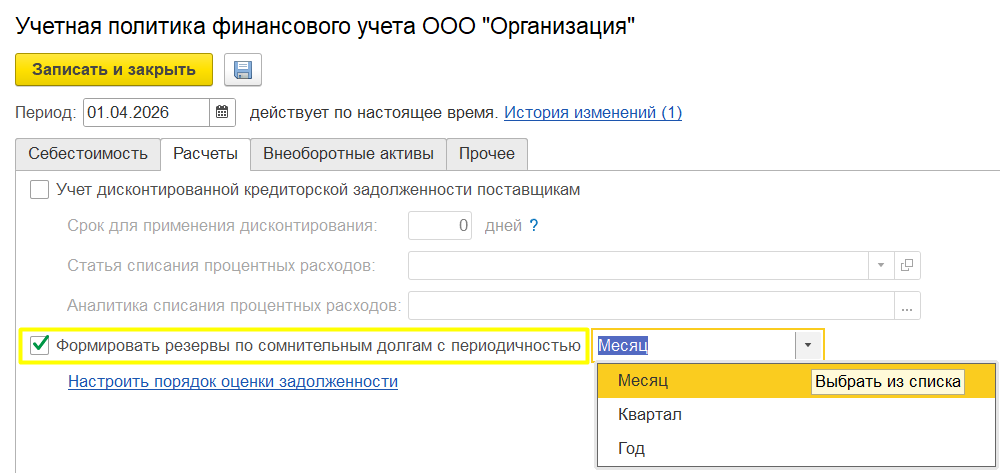Toggle Учет дисконтированной кредиторской задолженности checkbox

[x=40, y=190]
